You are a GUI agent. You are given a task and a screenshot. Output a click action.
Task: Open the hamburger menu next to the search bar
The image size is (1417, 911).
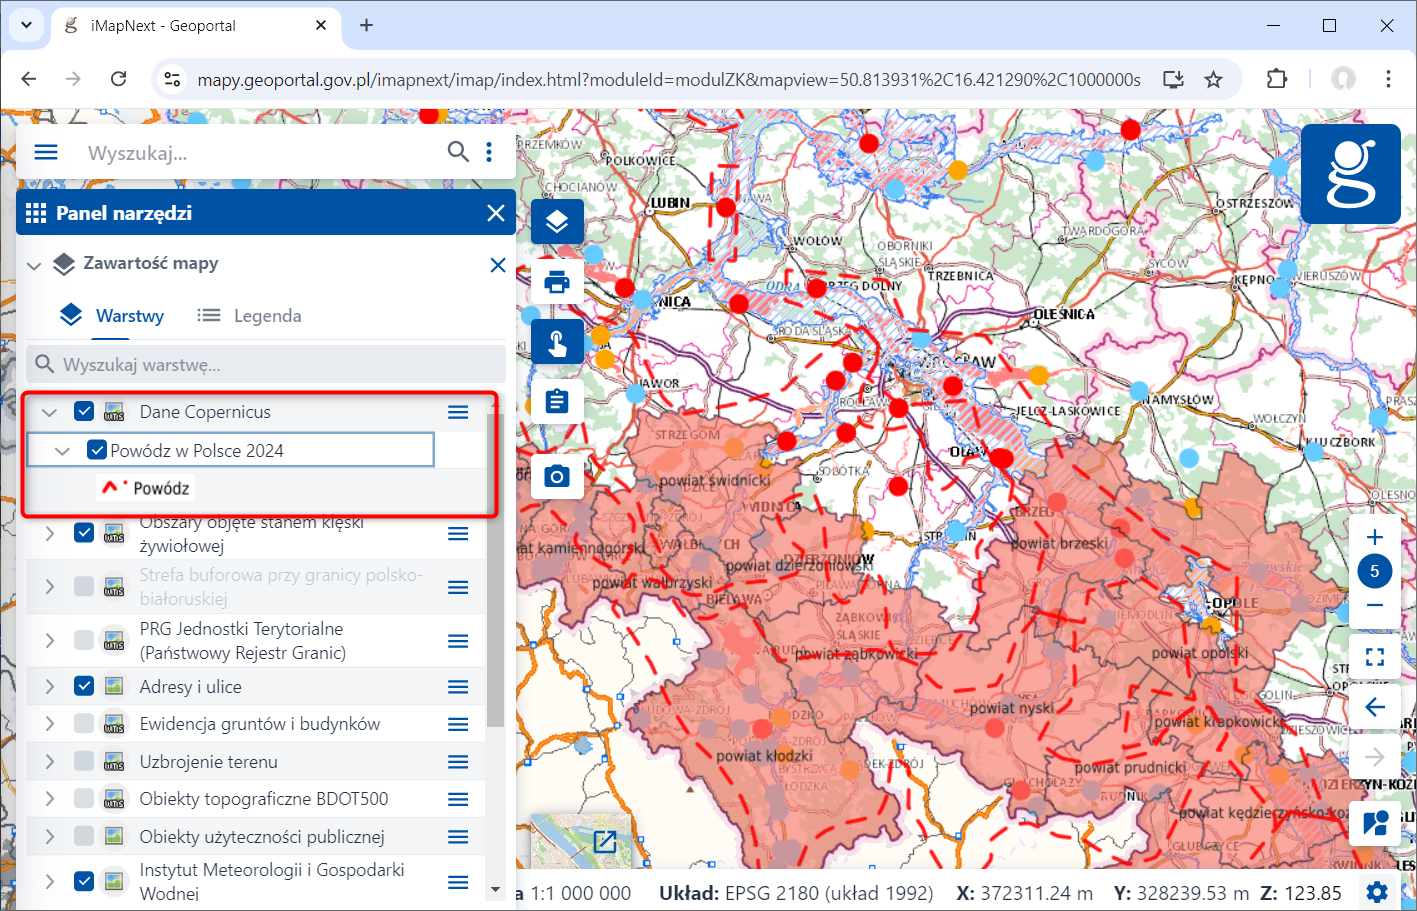46,152
